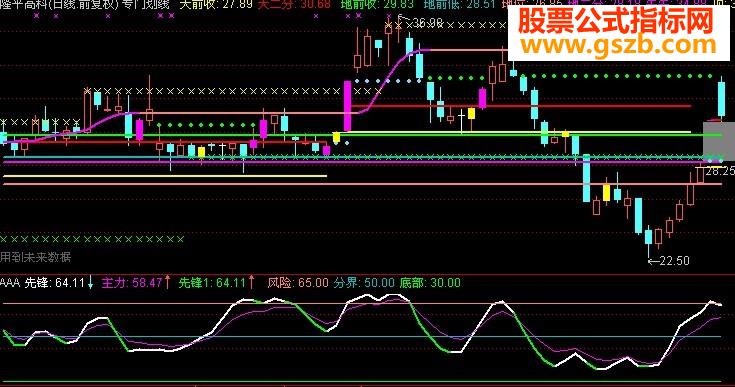
Task: Click the 22.50 low price label
Action: click(674, 260)
